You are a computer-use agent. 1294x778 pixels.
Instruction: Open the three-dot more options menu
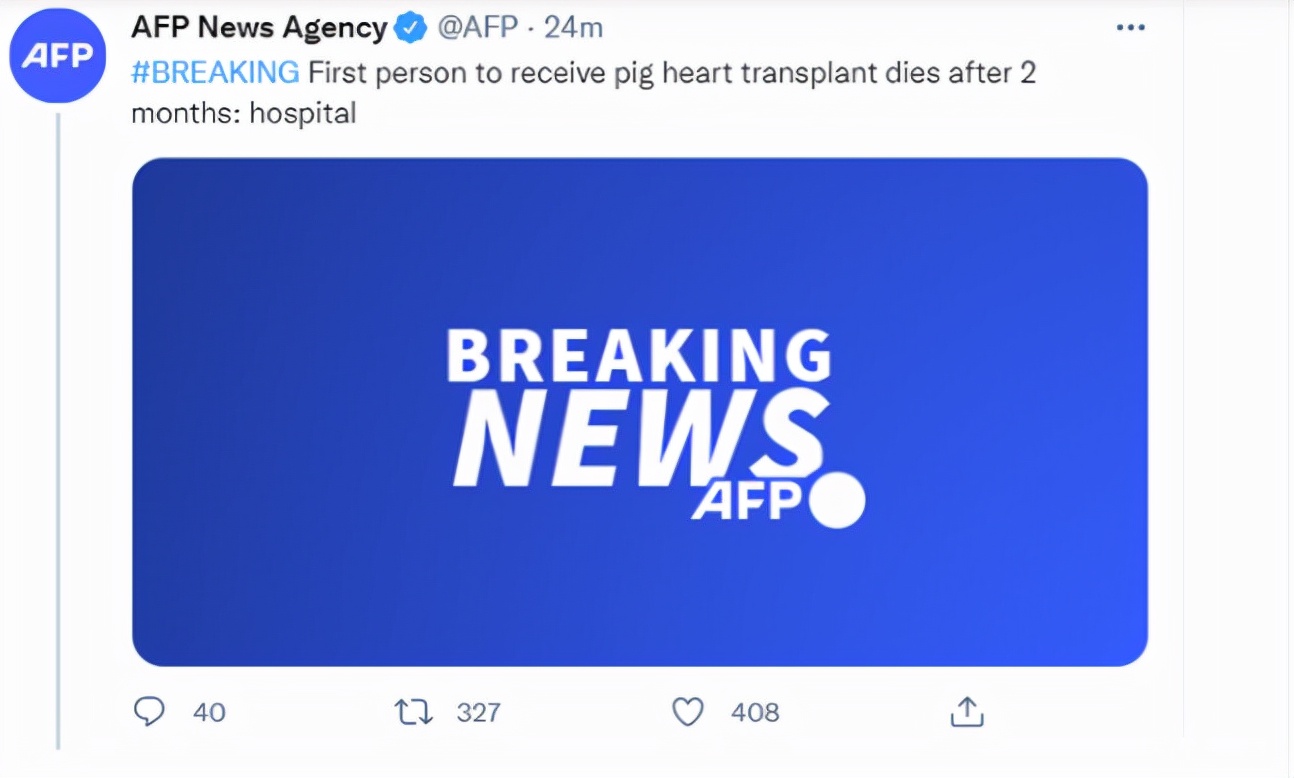(x=1131, y=27)
